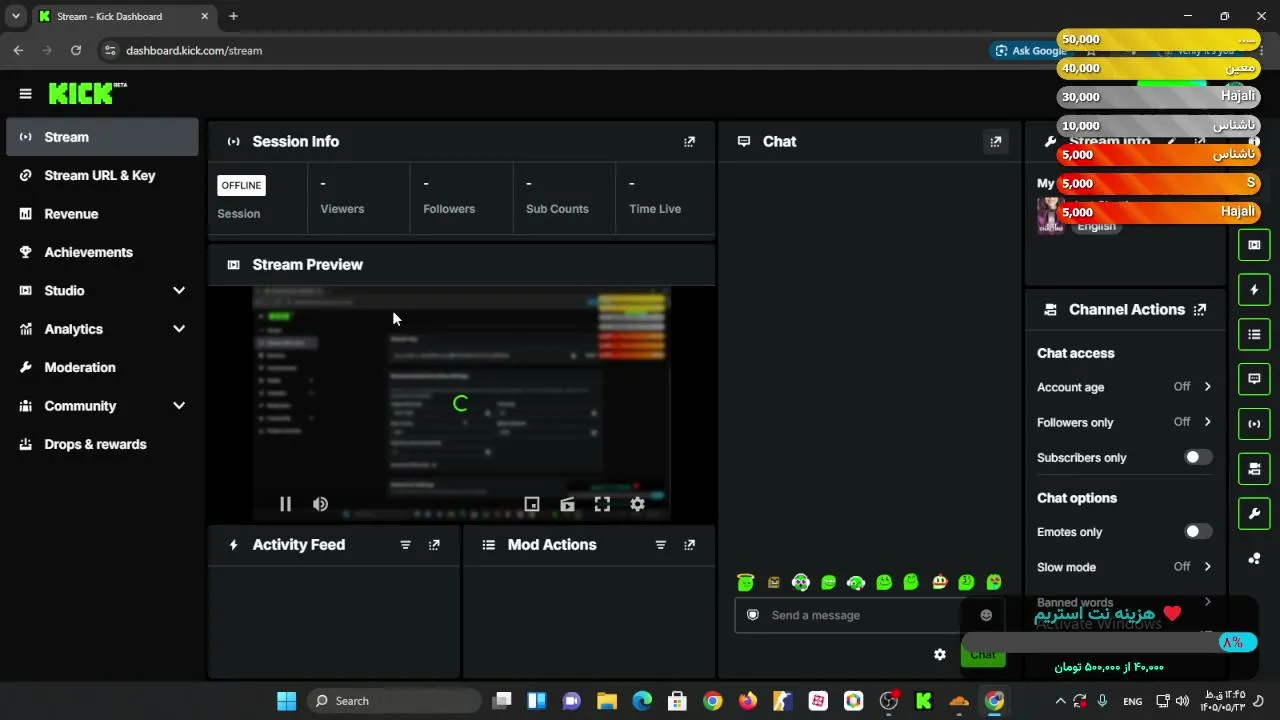Open the Chrome tab search dropdown

point(16,16)
